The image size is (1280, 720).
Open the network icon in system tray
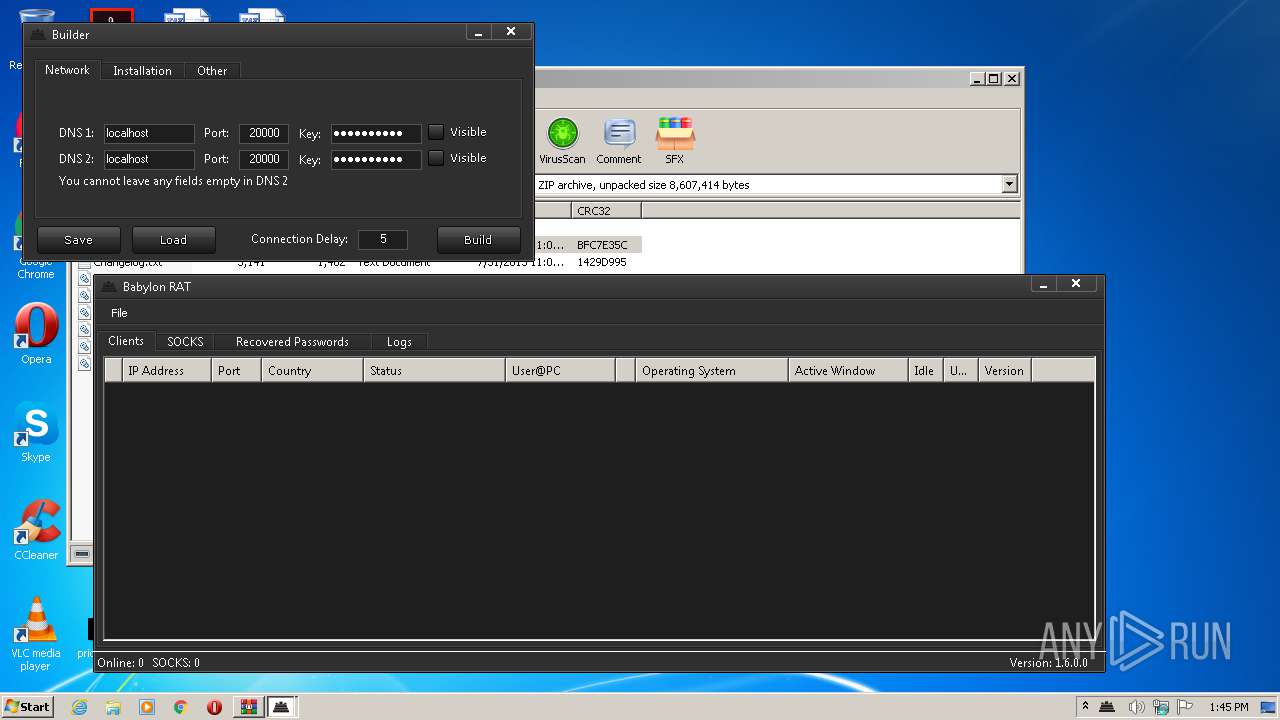pyautogui.click(x=1161, y=707)
